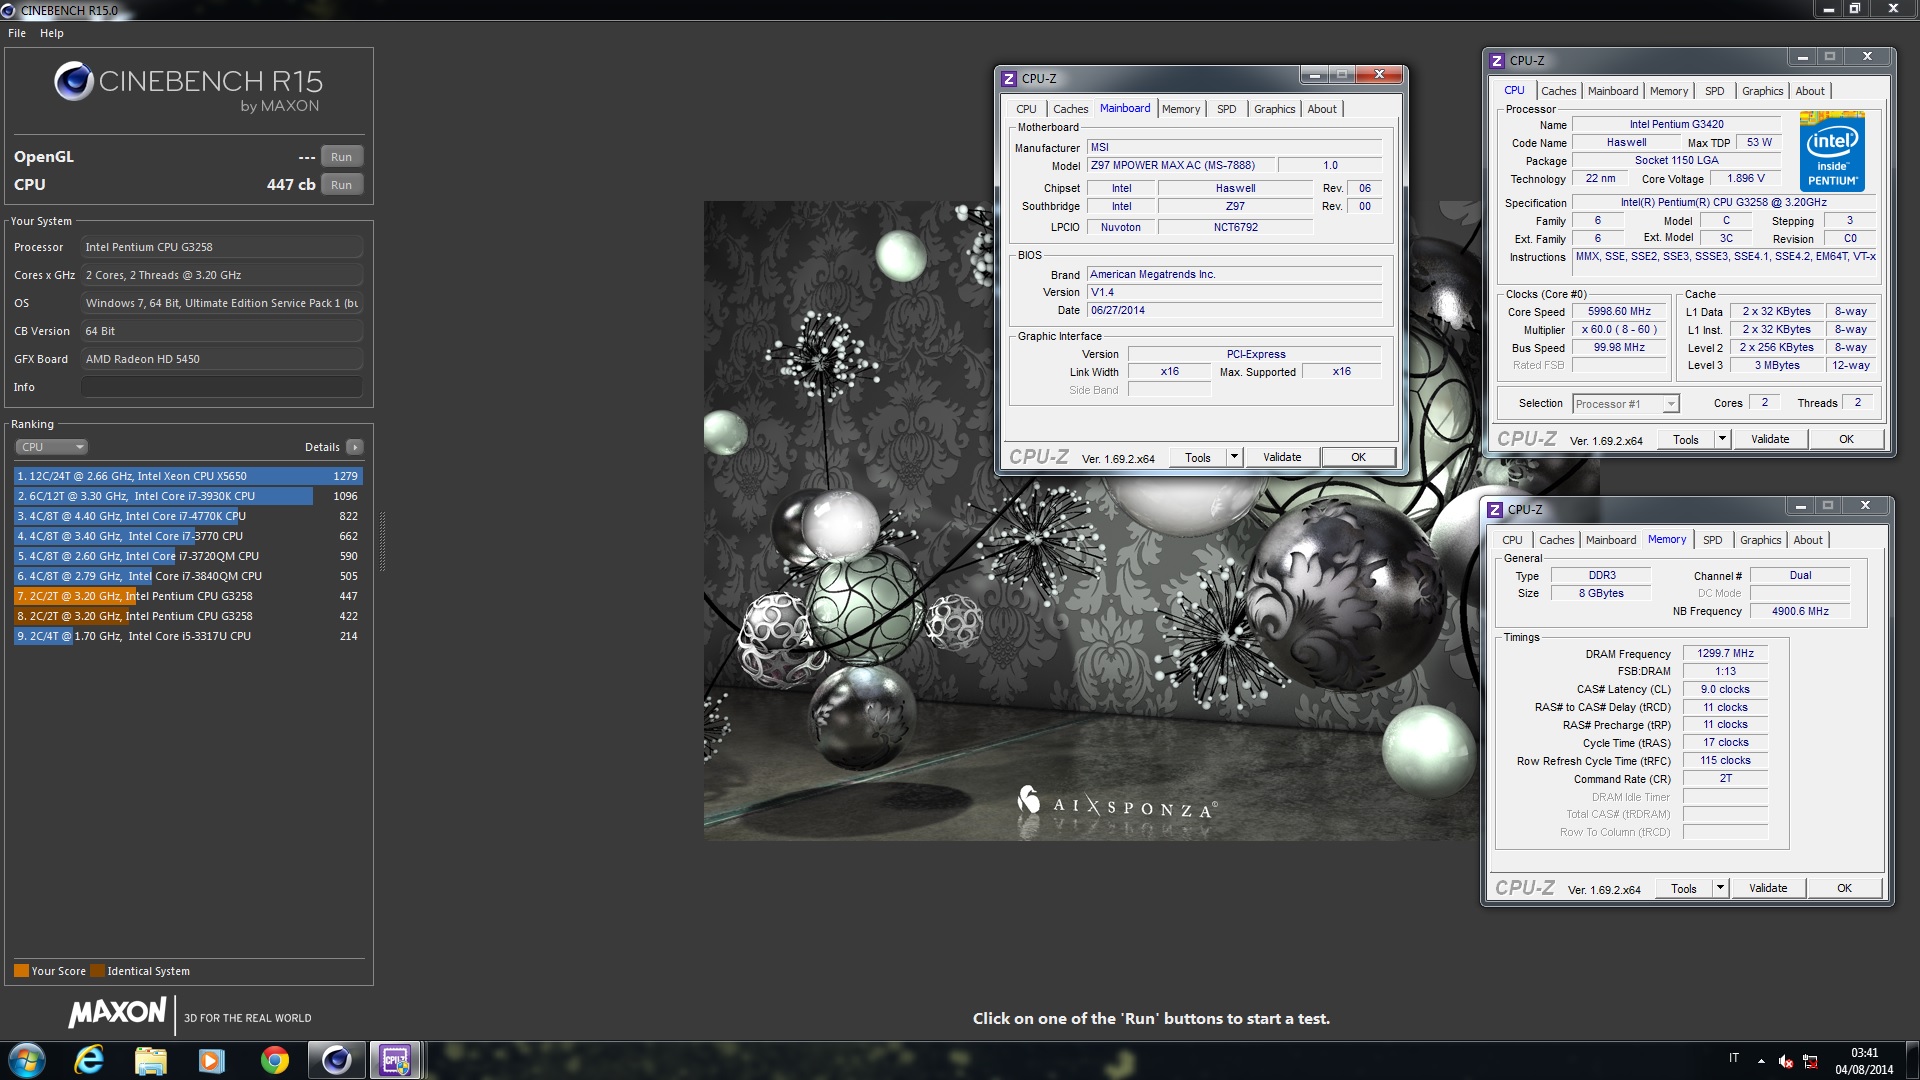Click the CPU-Z Mainboard window title icon
This screenshot has height=1080, width=1920.
pos(1009,78)
